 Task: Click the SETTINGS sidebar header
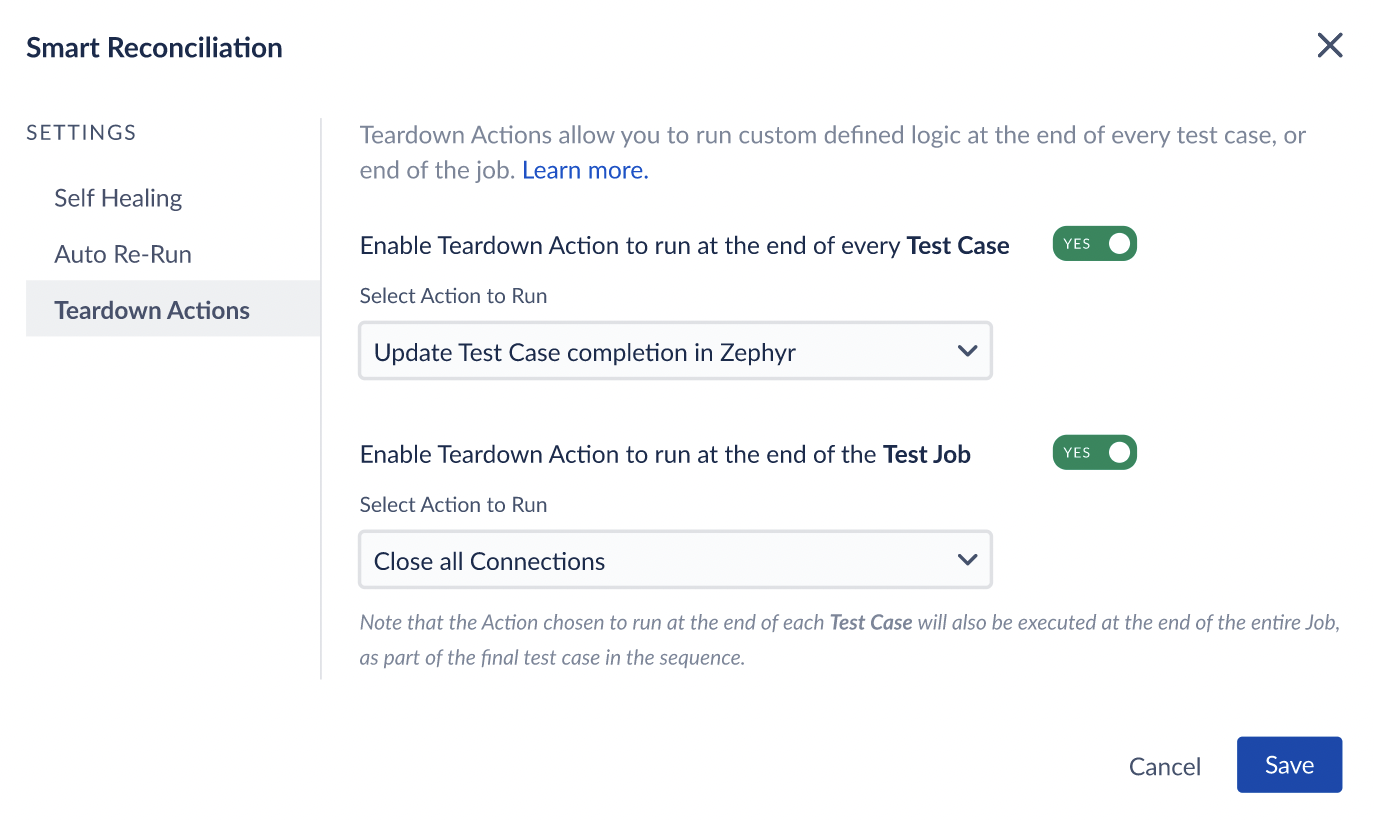(81, 132)
